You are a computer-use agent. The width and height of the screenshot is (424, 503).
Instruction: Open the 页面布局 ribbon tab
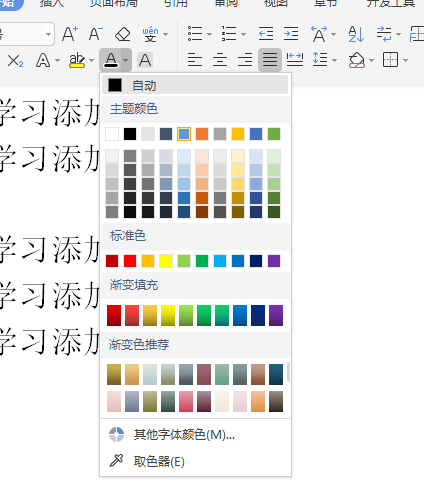[114, 3]
